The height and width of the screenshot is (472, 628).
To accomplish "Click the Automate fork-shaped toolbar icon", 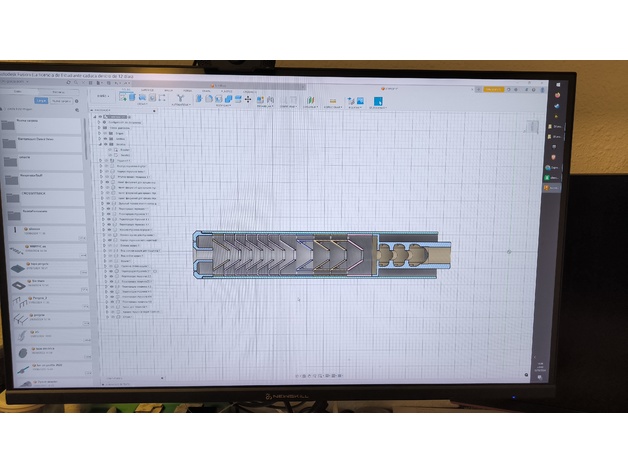I will coord(180,99).
